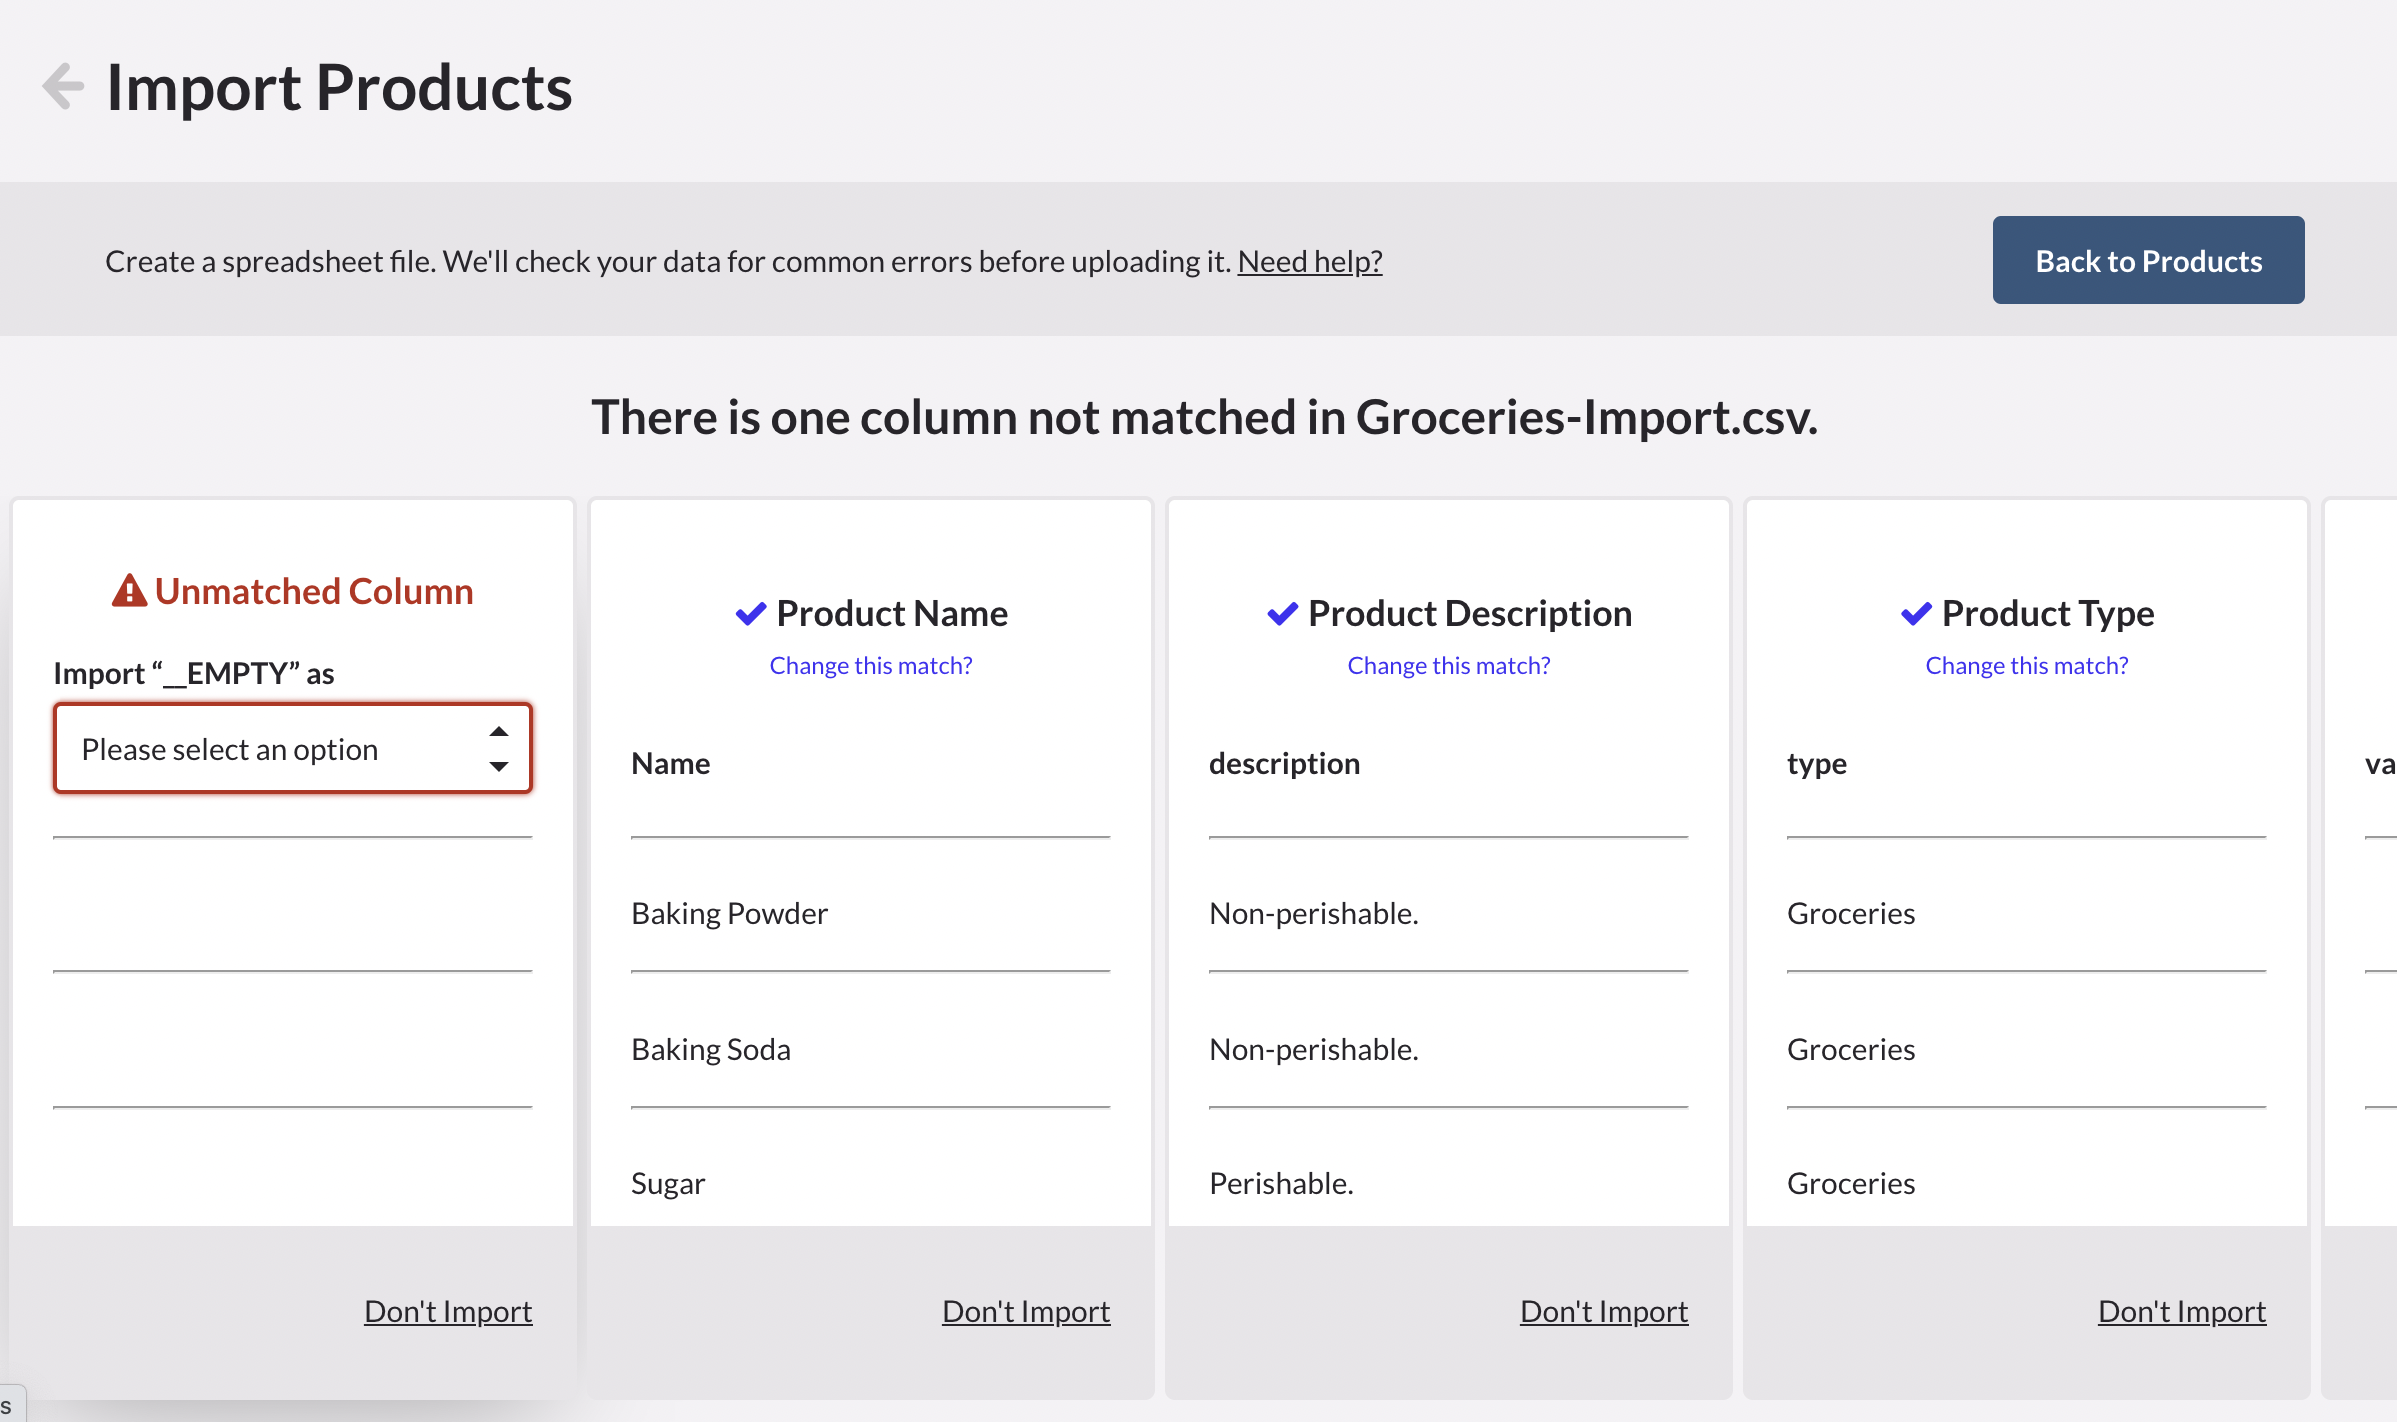Click Don't Import under the Product Description column

pos(1603,1311)
